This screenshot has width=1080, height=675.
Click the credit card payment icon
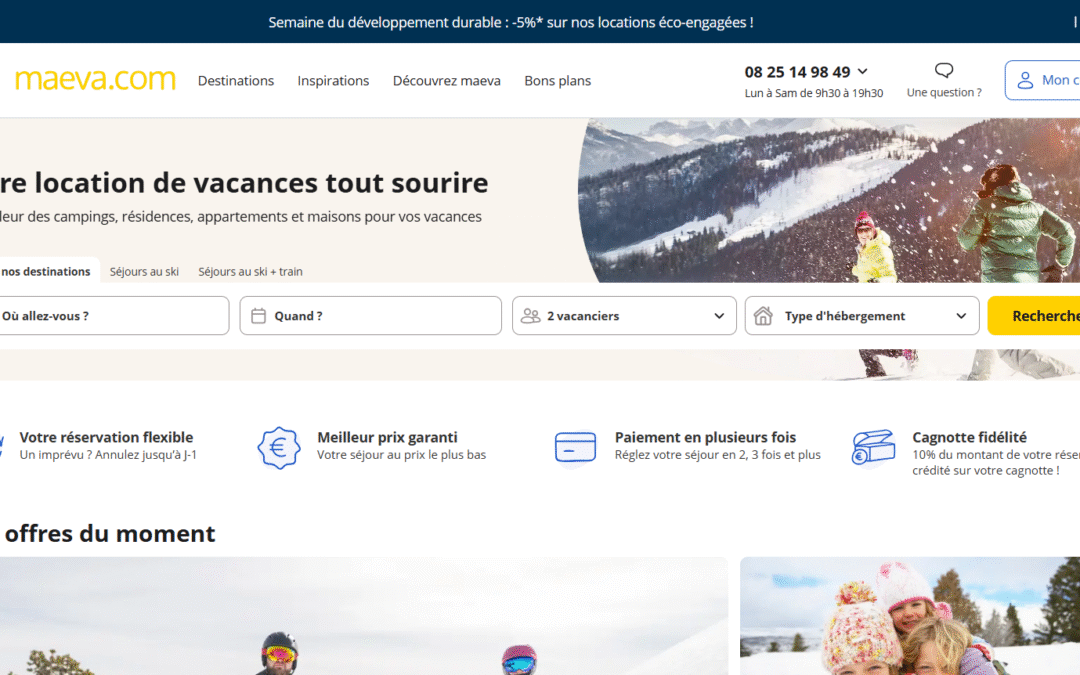tap(575, 447)
